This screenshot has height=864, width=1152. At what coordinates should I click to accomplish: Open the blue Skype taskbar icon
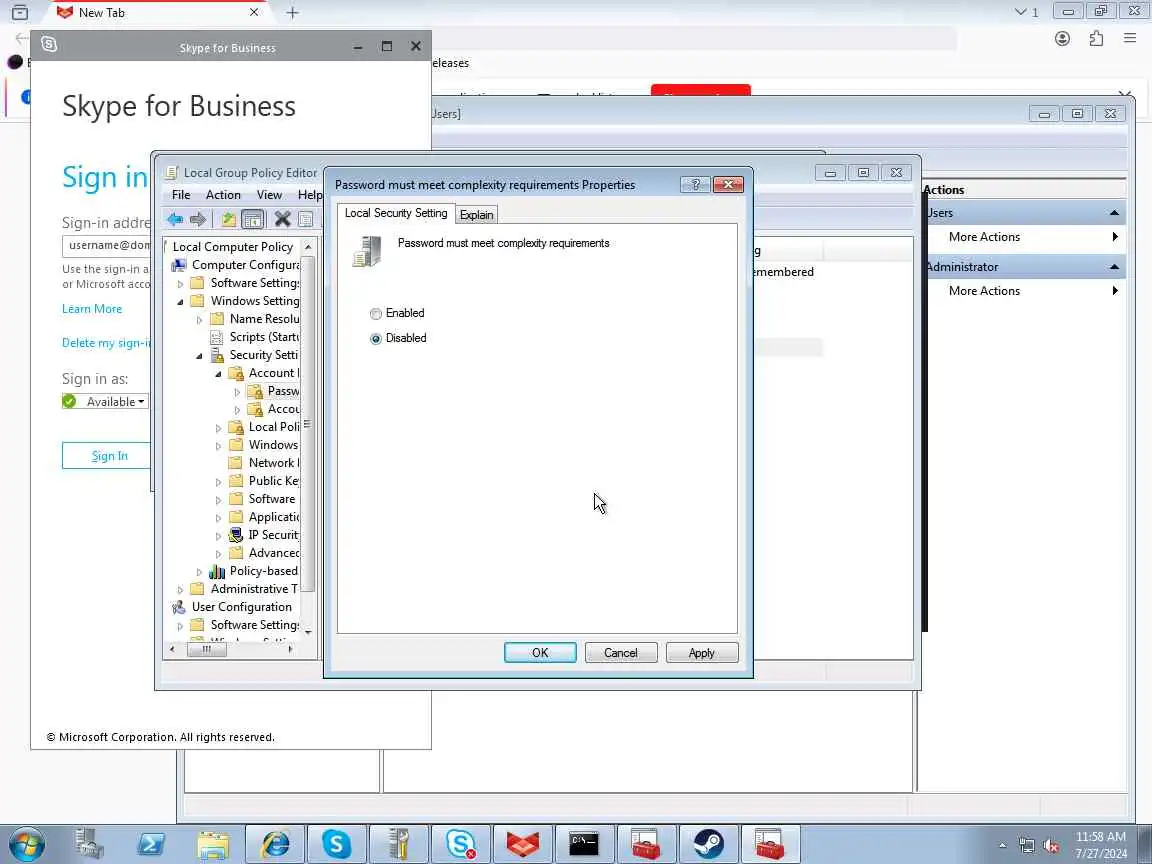pos(336,844)
